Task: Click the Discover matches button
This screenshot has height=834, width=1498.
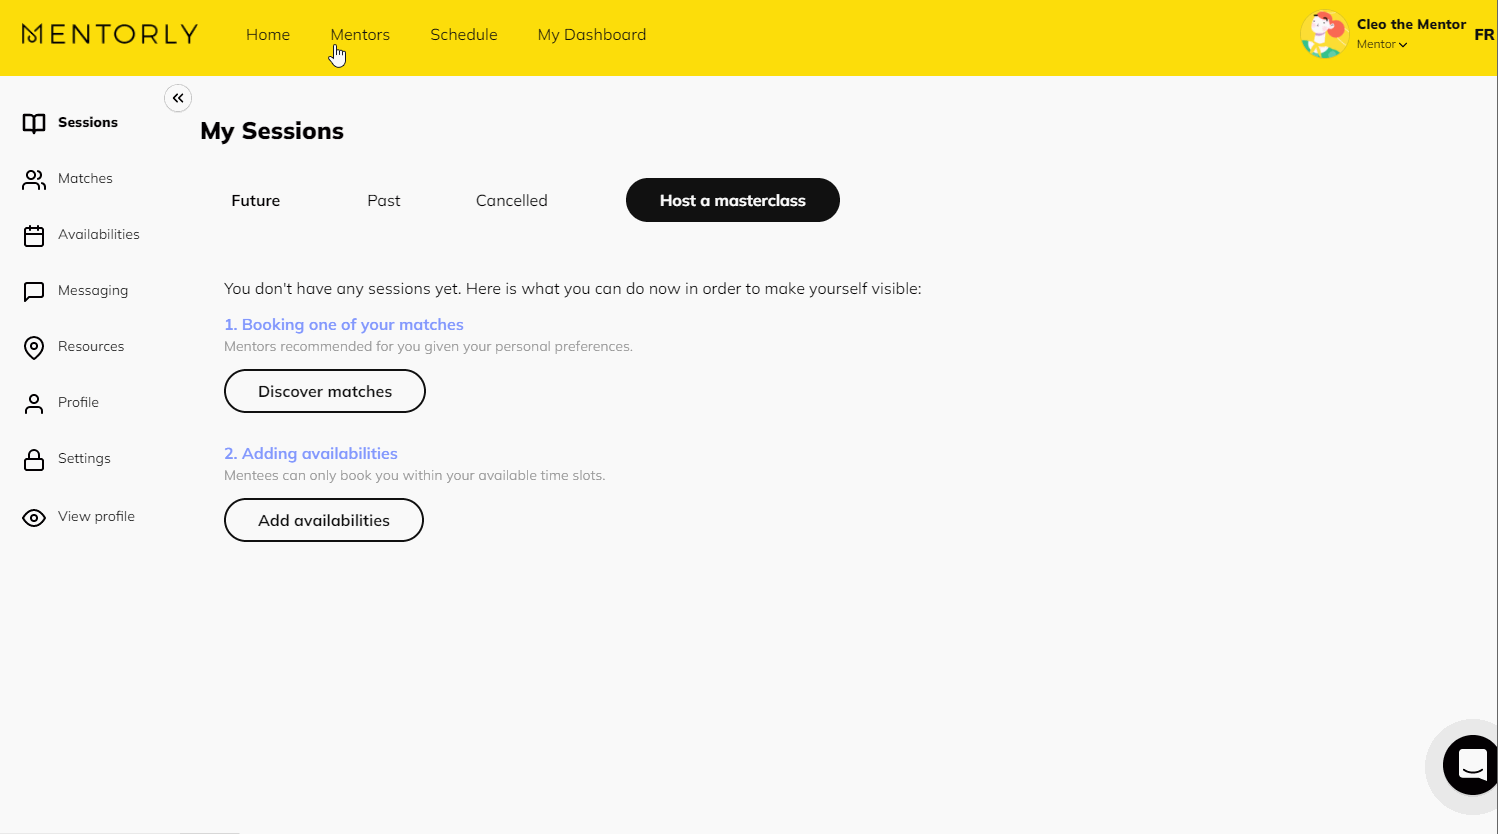Action: click(325, 391)
